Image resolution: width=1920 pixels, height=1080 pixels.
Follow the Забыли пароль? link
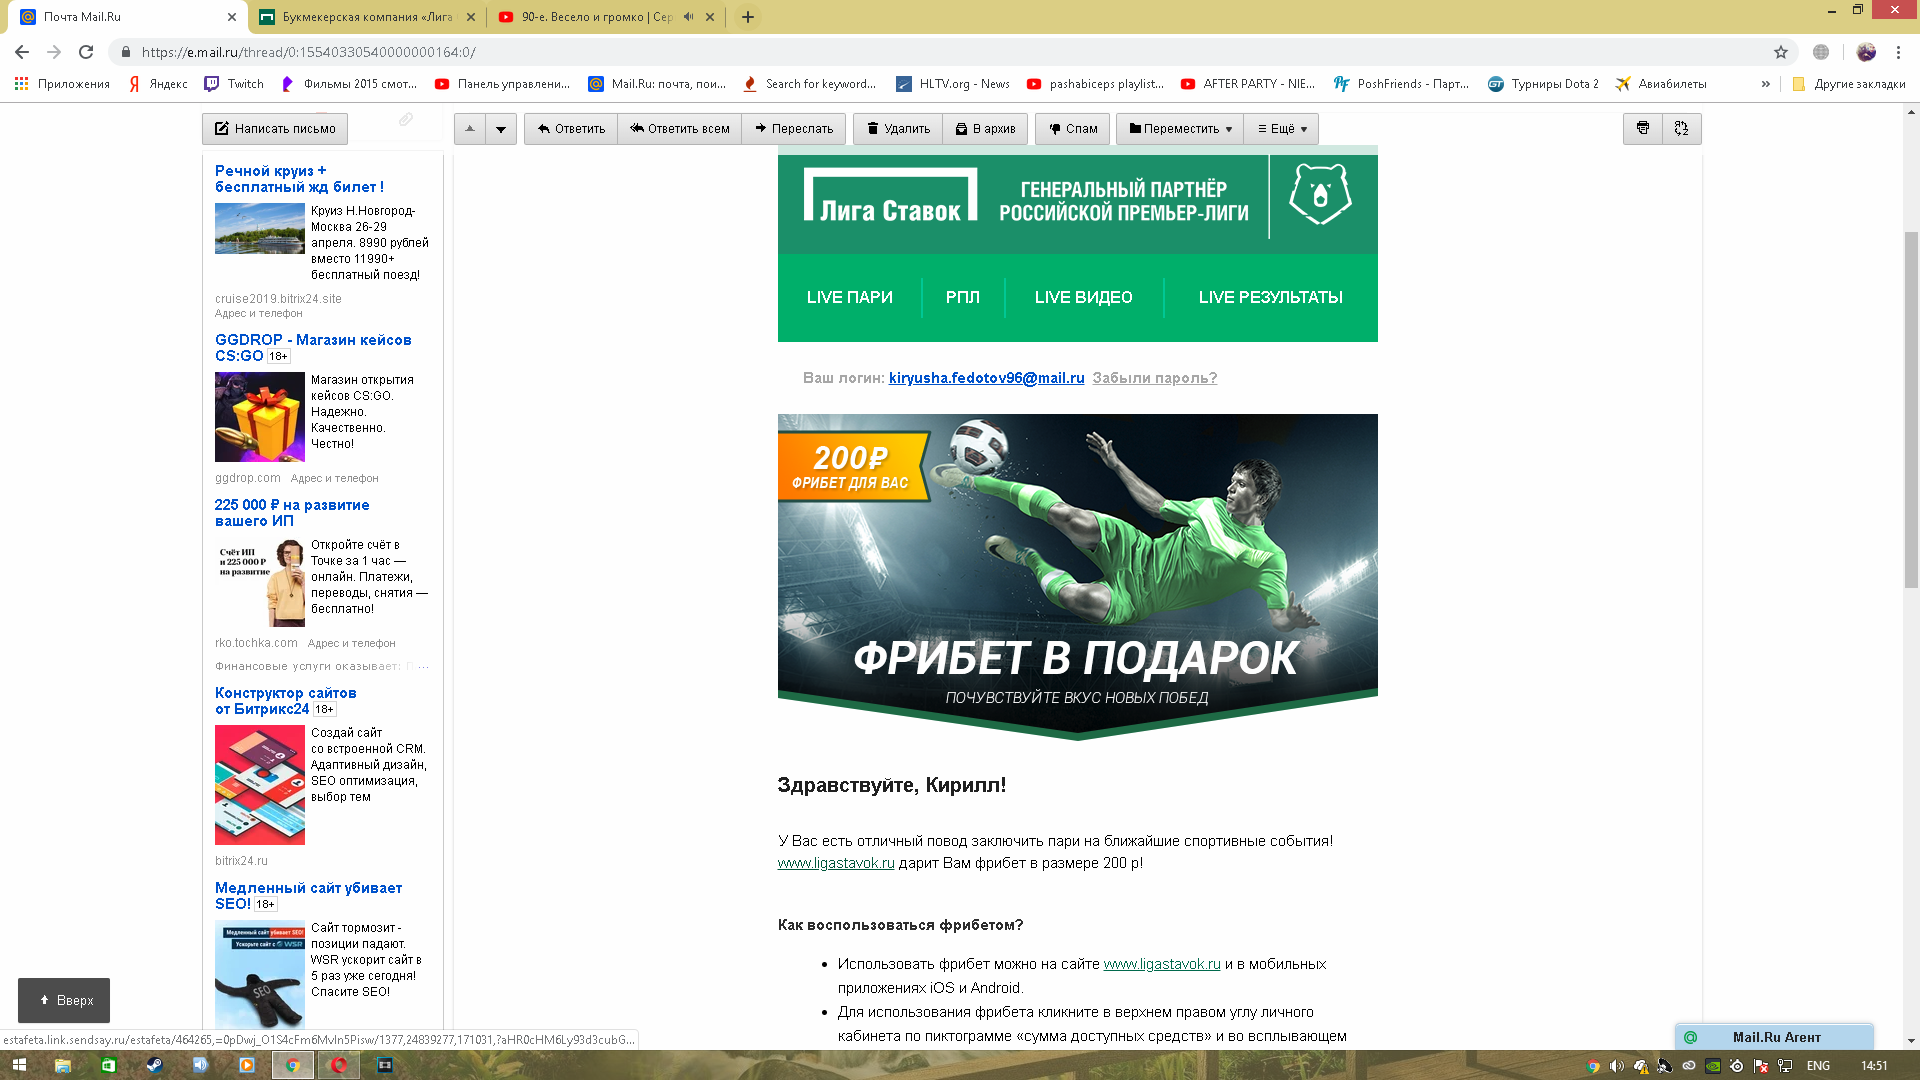coord(1155,378)
